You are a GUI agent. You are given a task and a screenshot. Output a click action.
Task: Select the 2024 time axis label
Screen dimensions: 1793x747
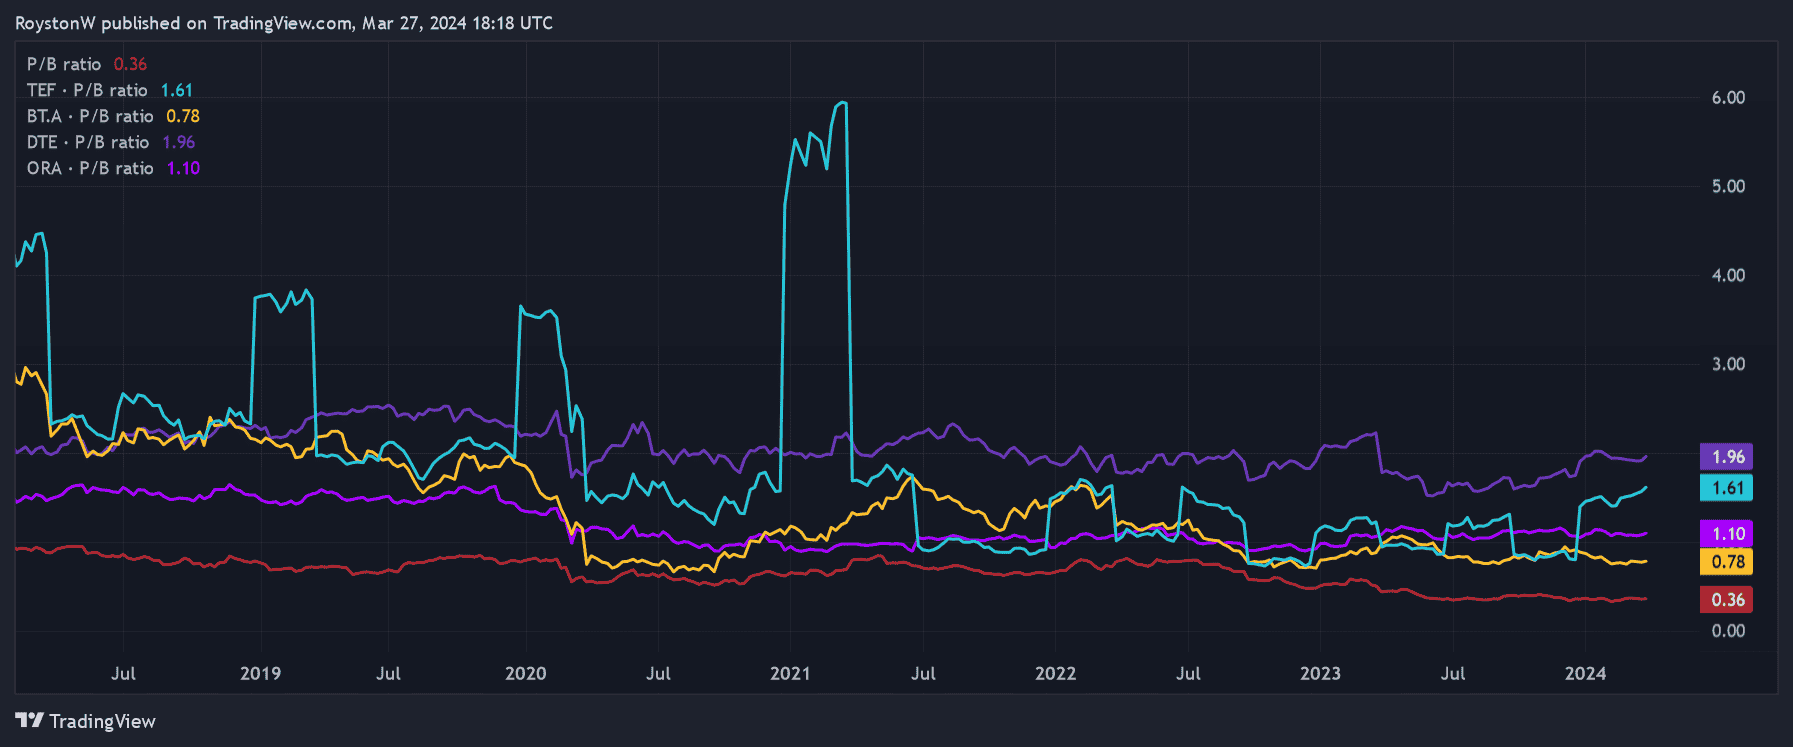pos(1585,673)
